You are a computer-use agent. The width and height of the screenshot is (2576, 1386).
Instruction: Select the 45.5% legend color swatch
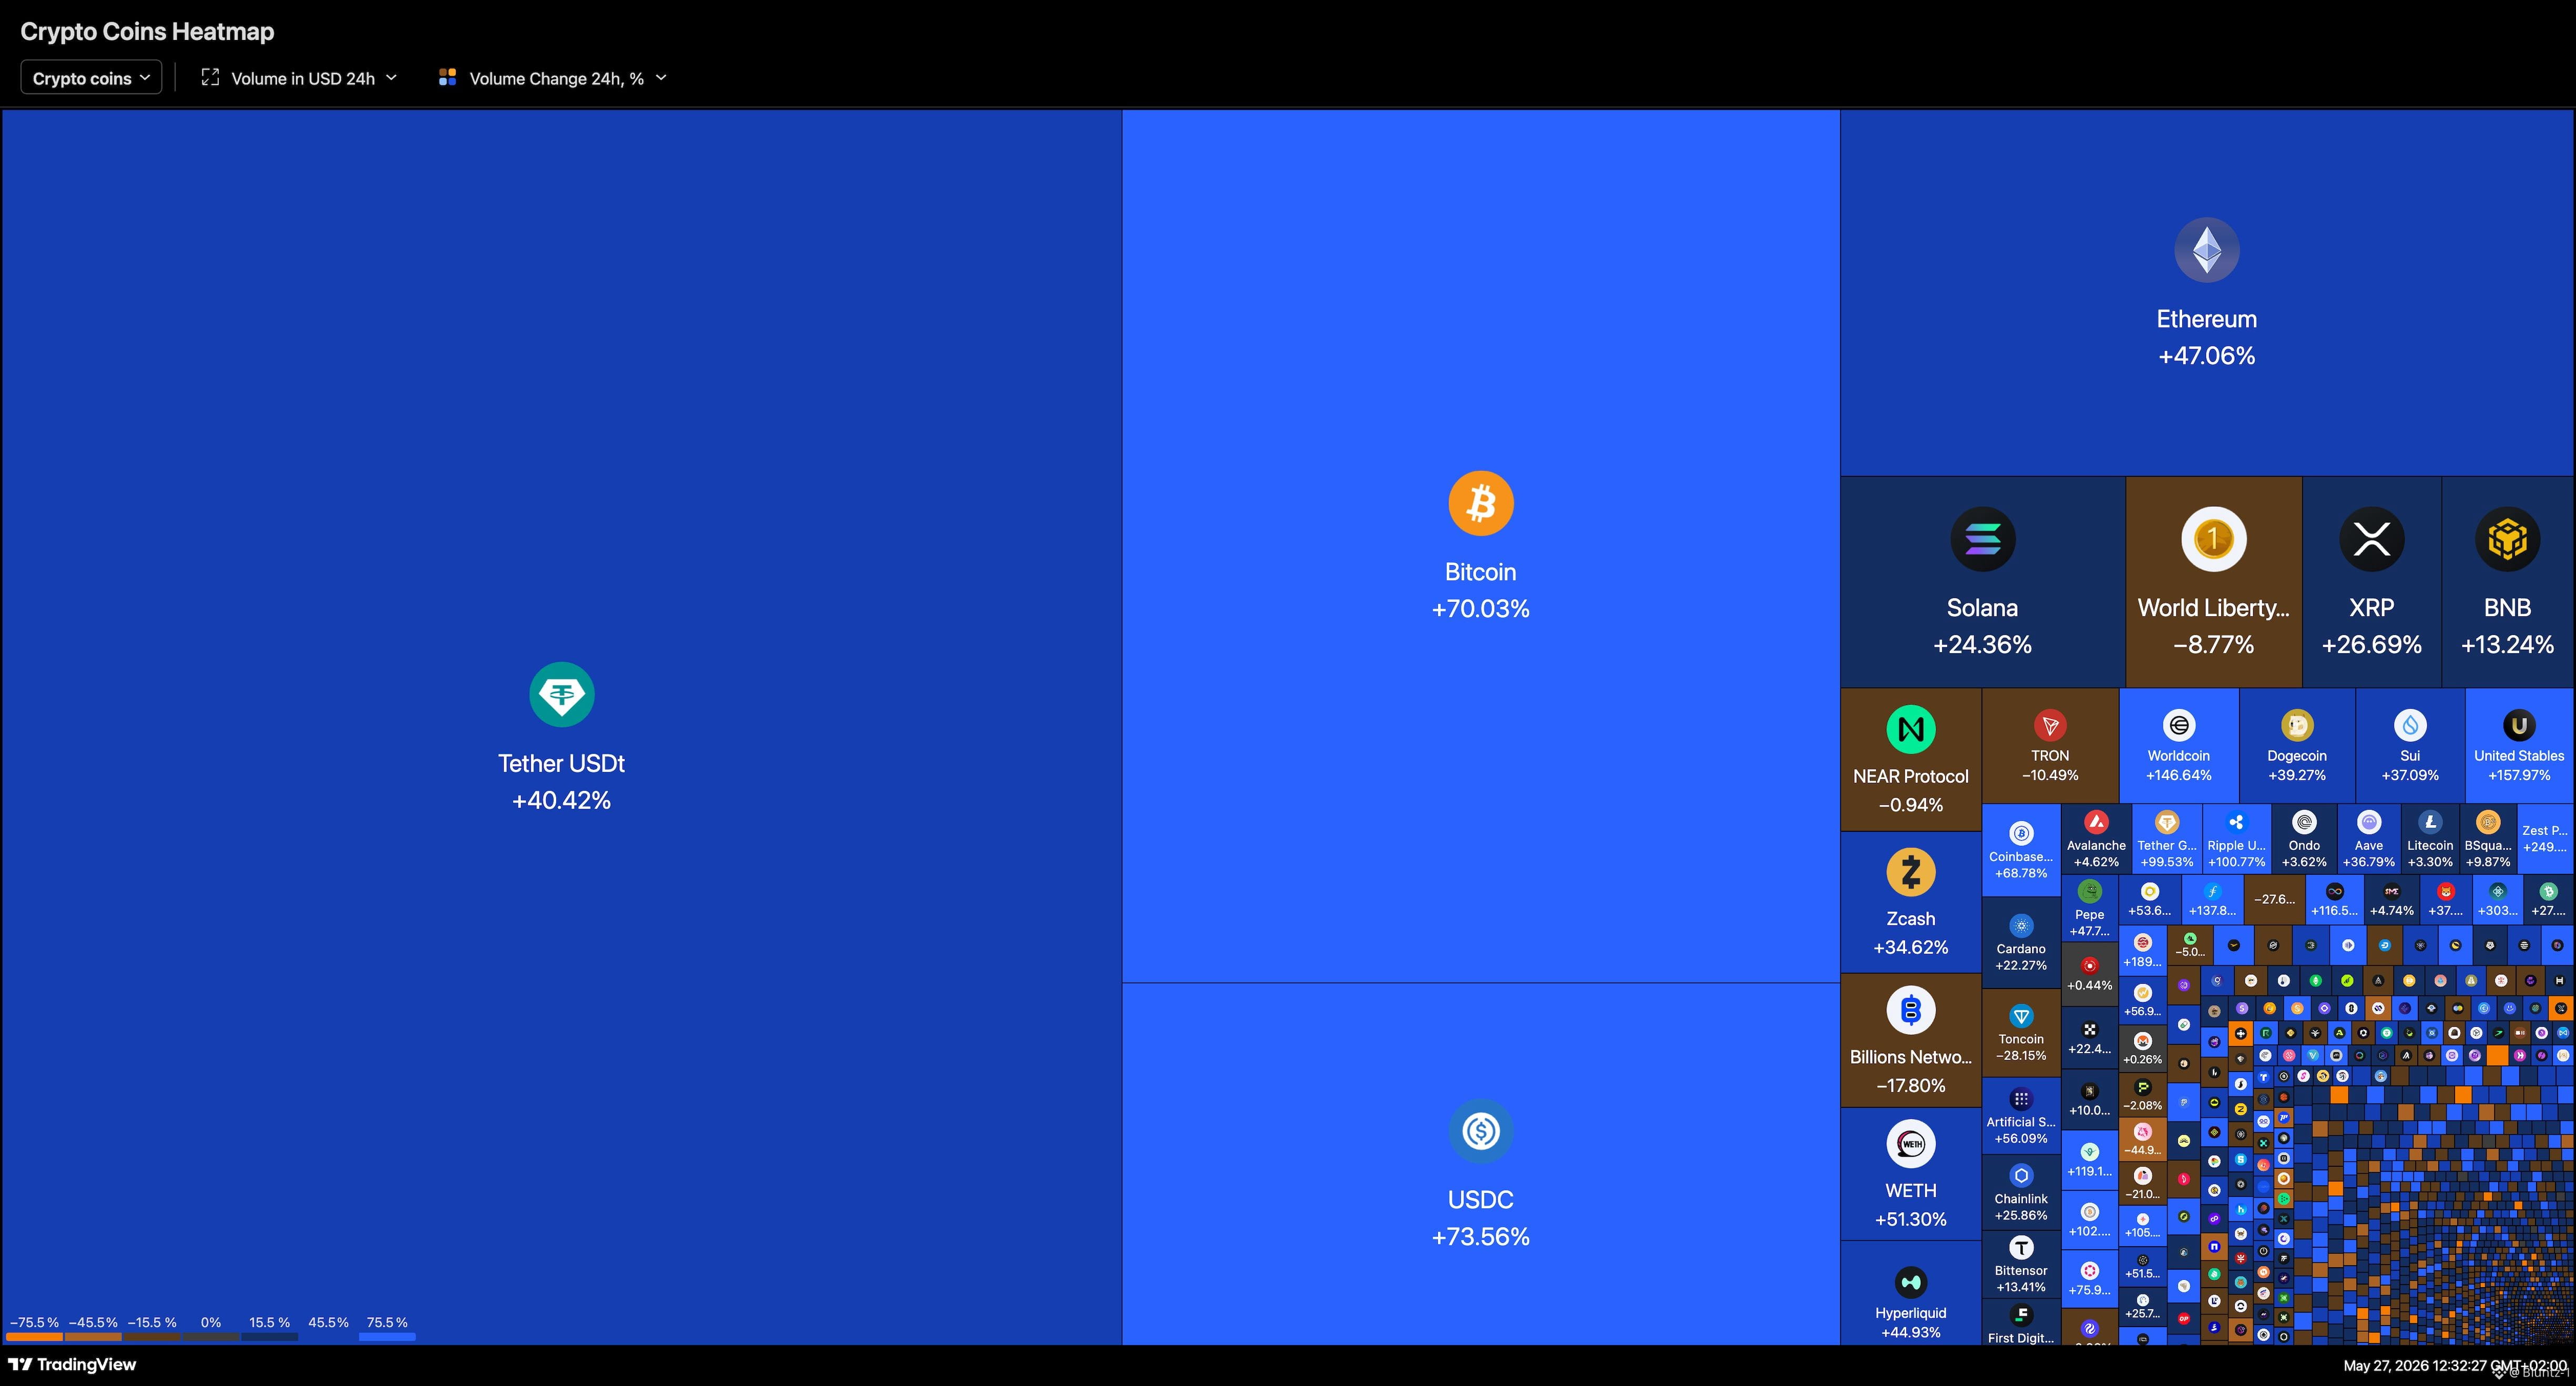(328, 1336)
